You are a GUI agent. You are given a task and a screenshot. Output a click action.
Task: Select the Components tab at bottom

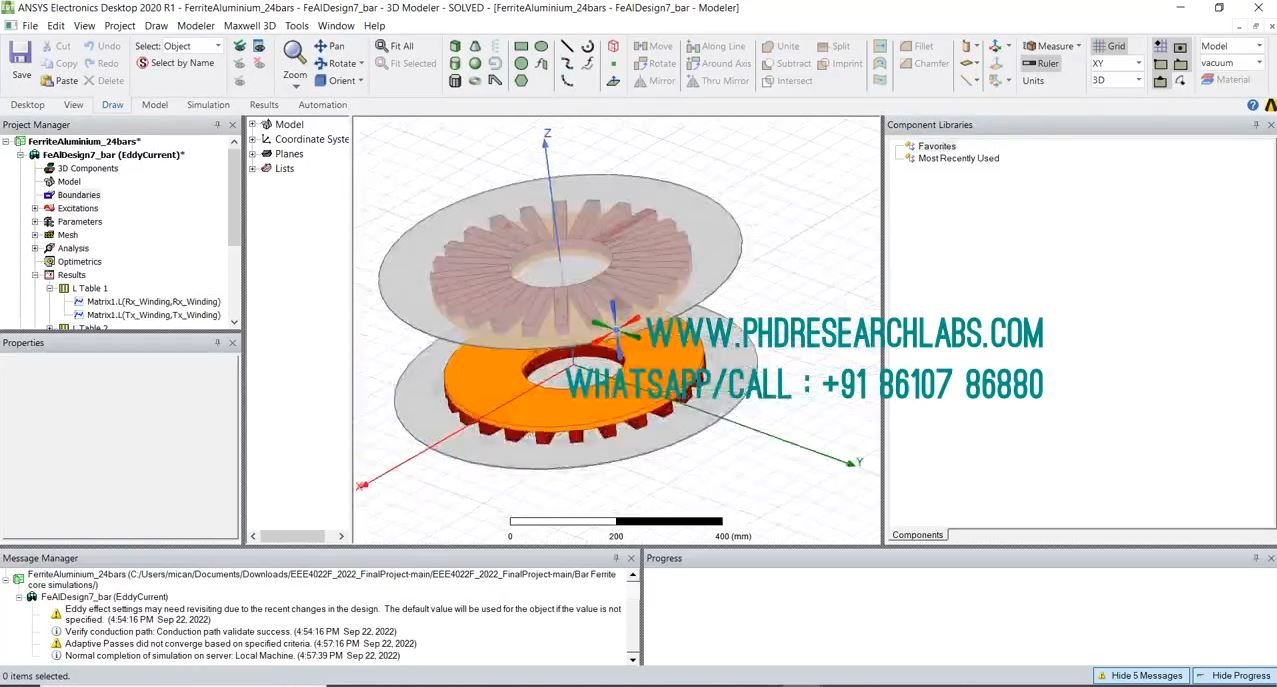pyautogui.click(x=917, y=535)
